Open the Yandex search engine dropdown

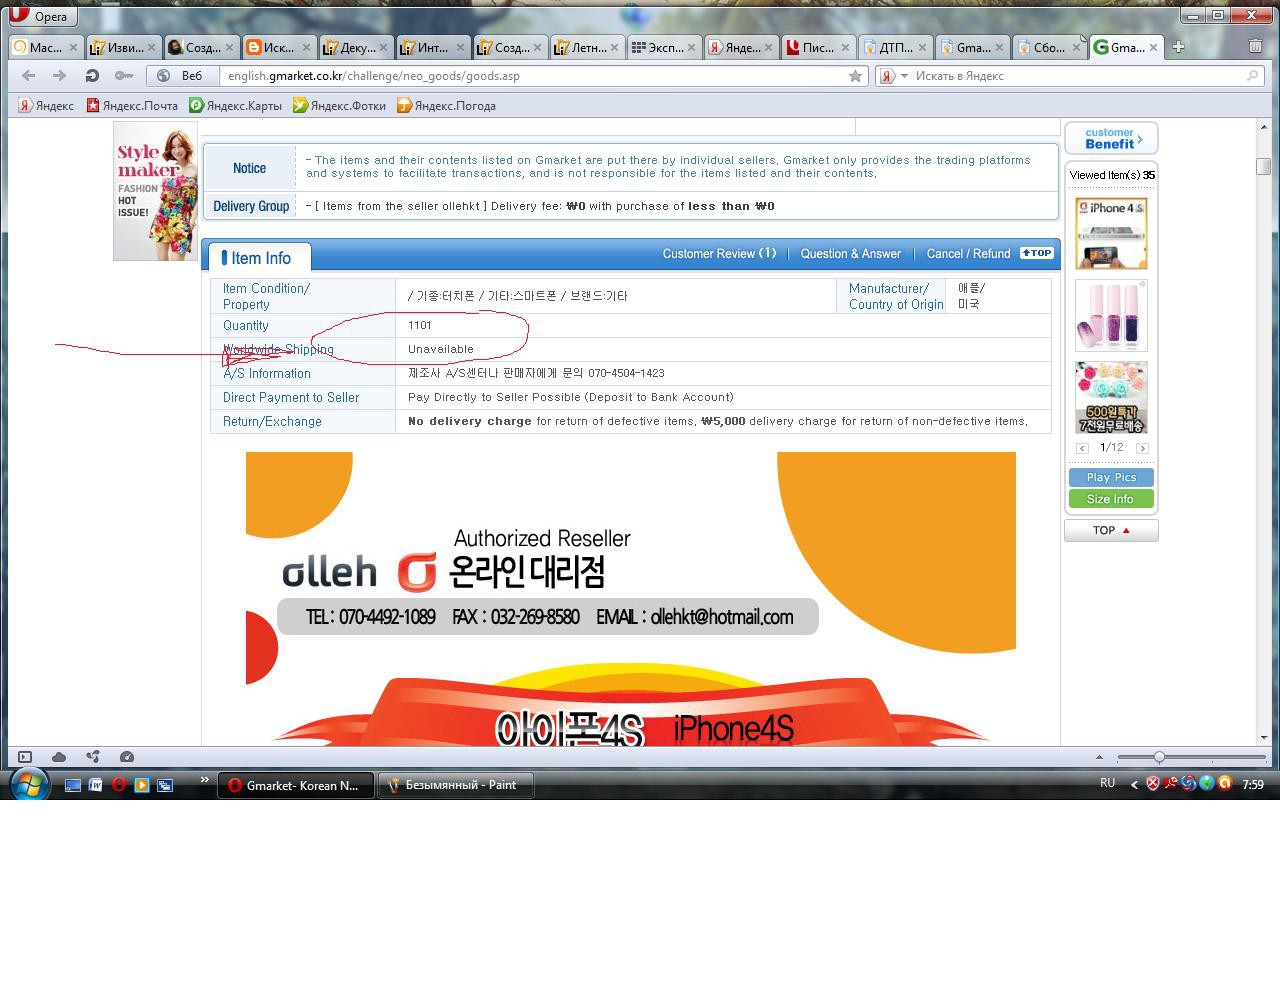[x=894, y=76]
